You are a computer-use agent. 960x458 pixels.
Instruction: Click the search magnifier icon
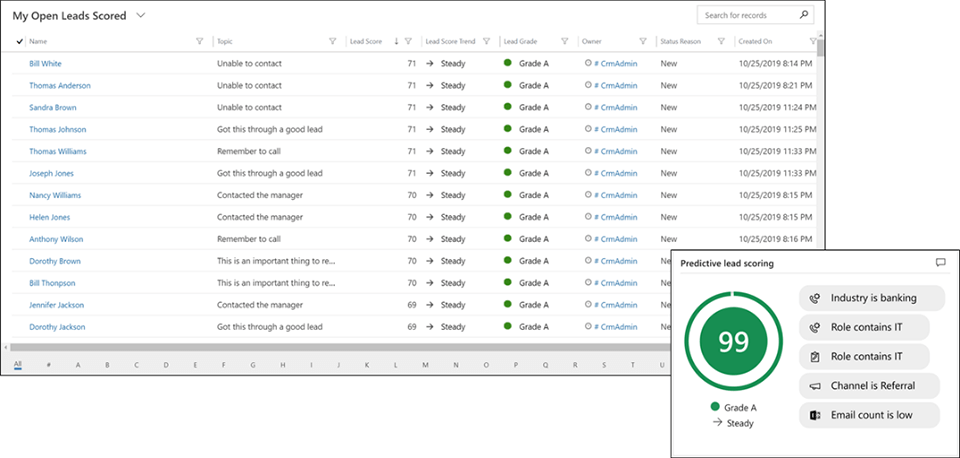804,16
